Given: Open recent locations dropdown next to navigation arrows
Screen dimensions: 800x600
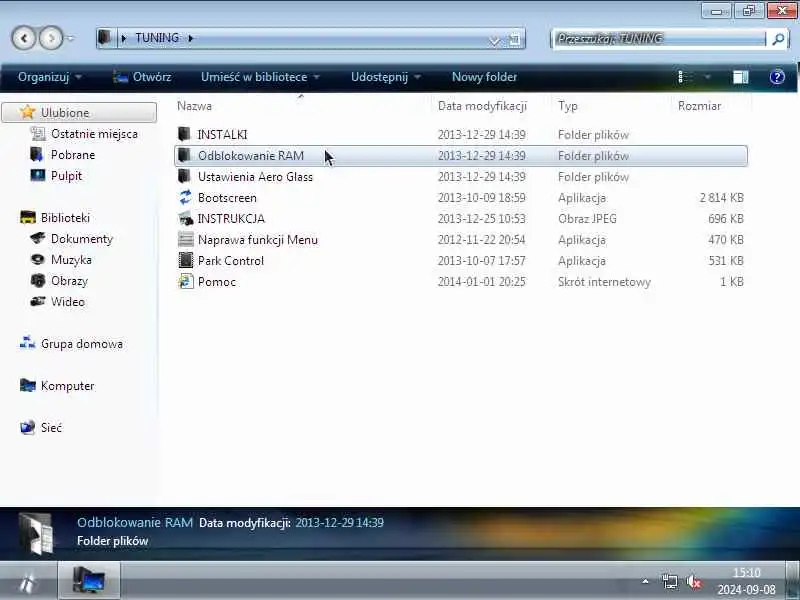Looking at the screenshot, I should point(70,38).
